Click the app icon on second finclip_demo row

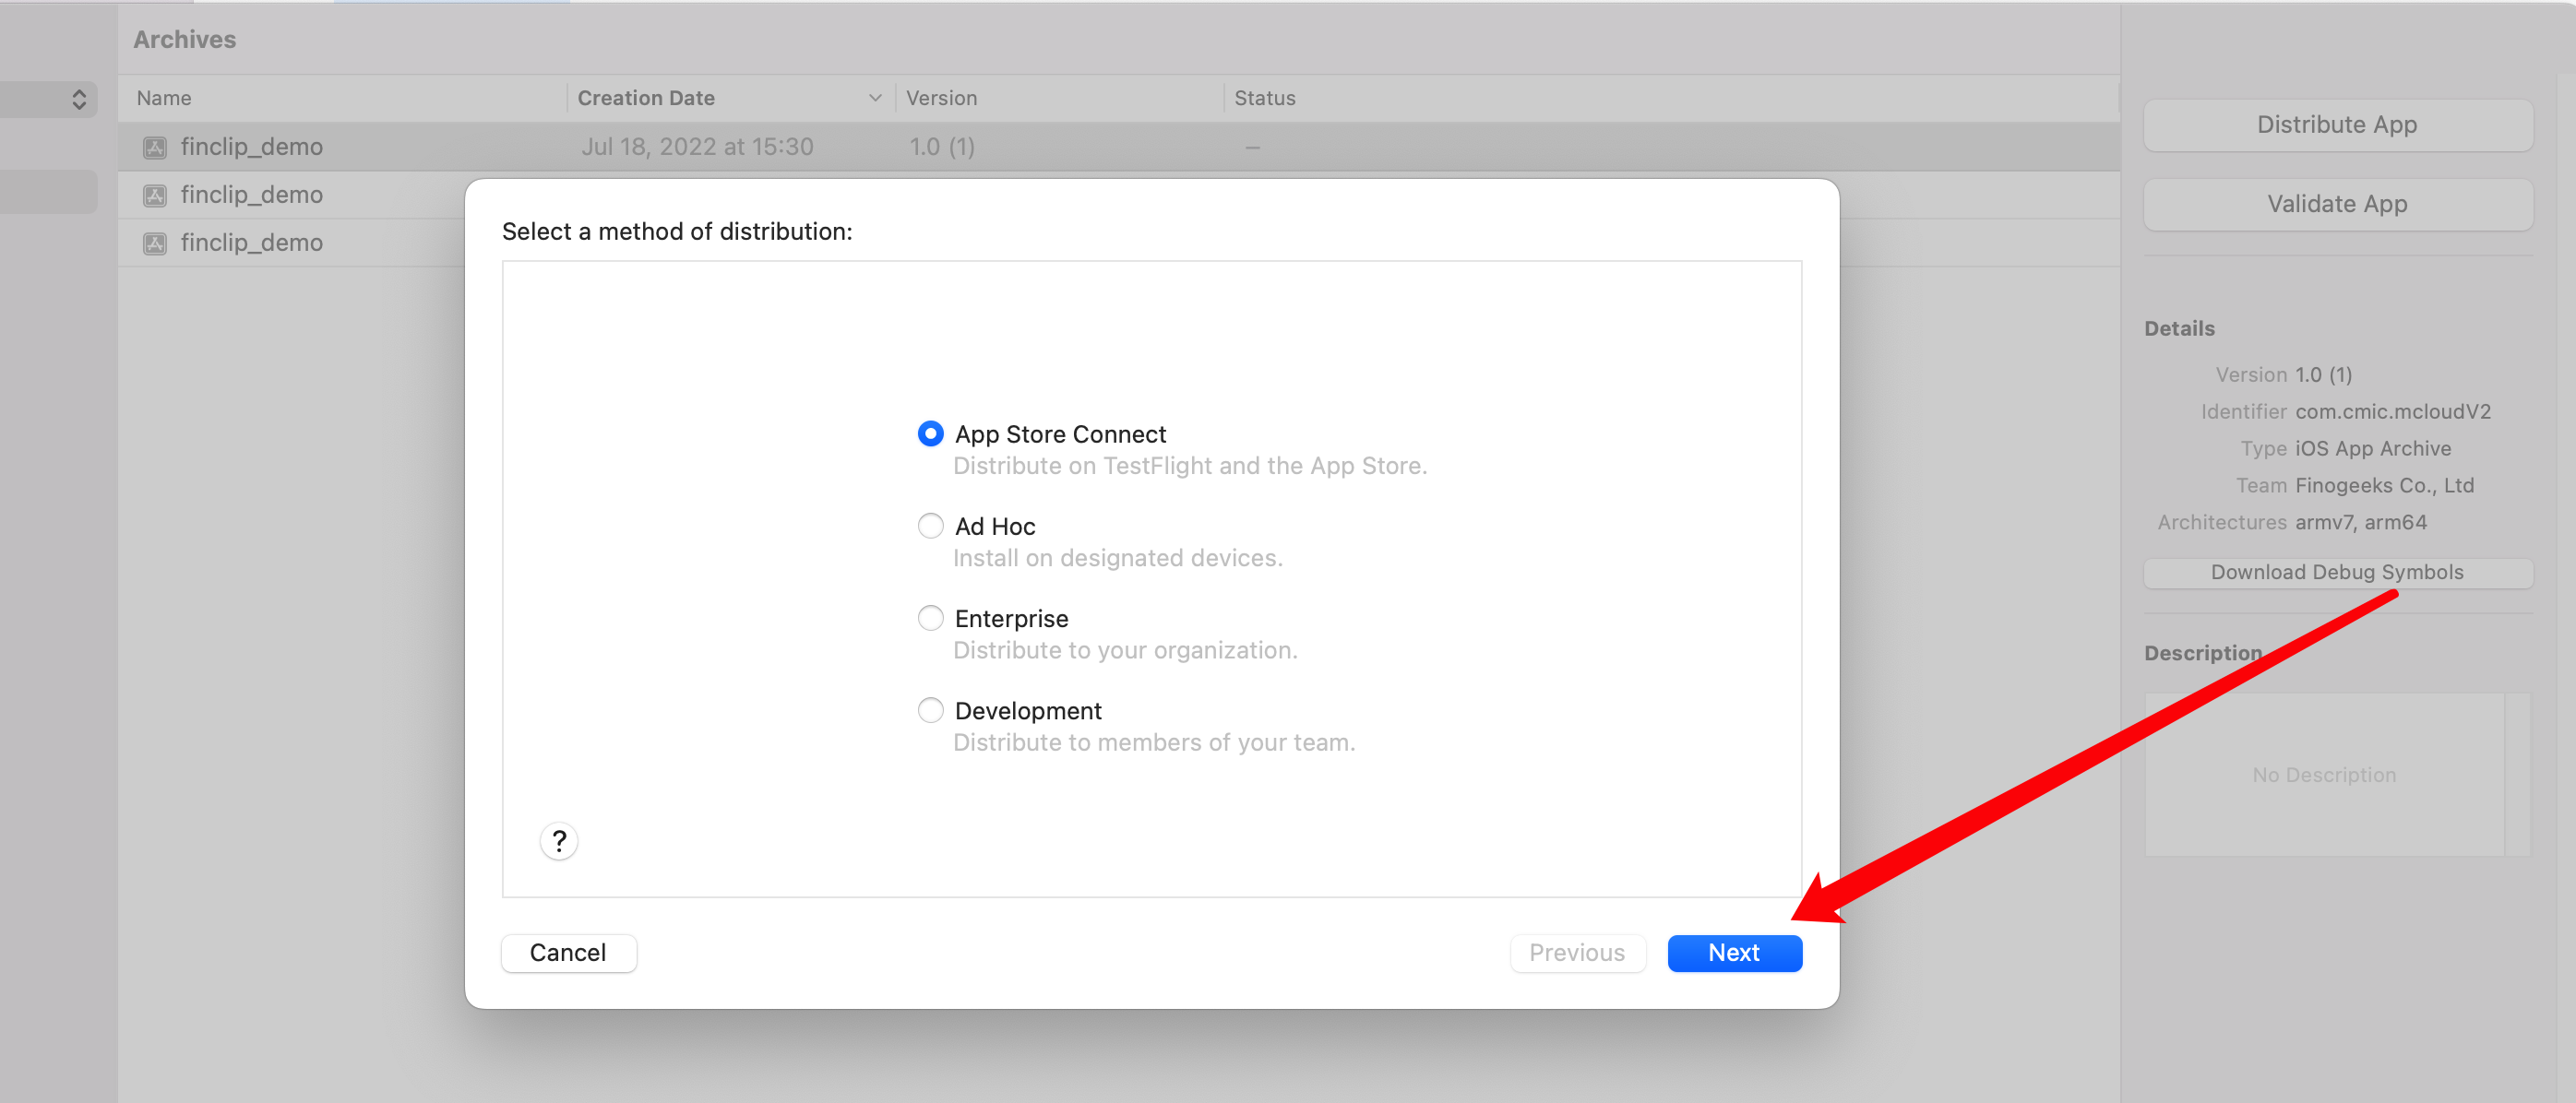(x=156, y=194)
